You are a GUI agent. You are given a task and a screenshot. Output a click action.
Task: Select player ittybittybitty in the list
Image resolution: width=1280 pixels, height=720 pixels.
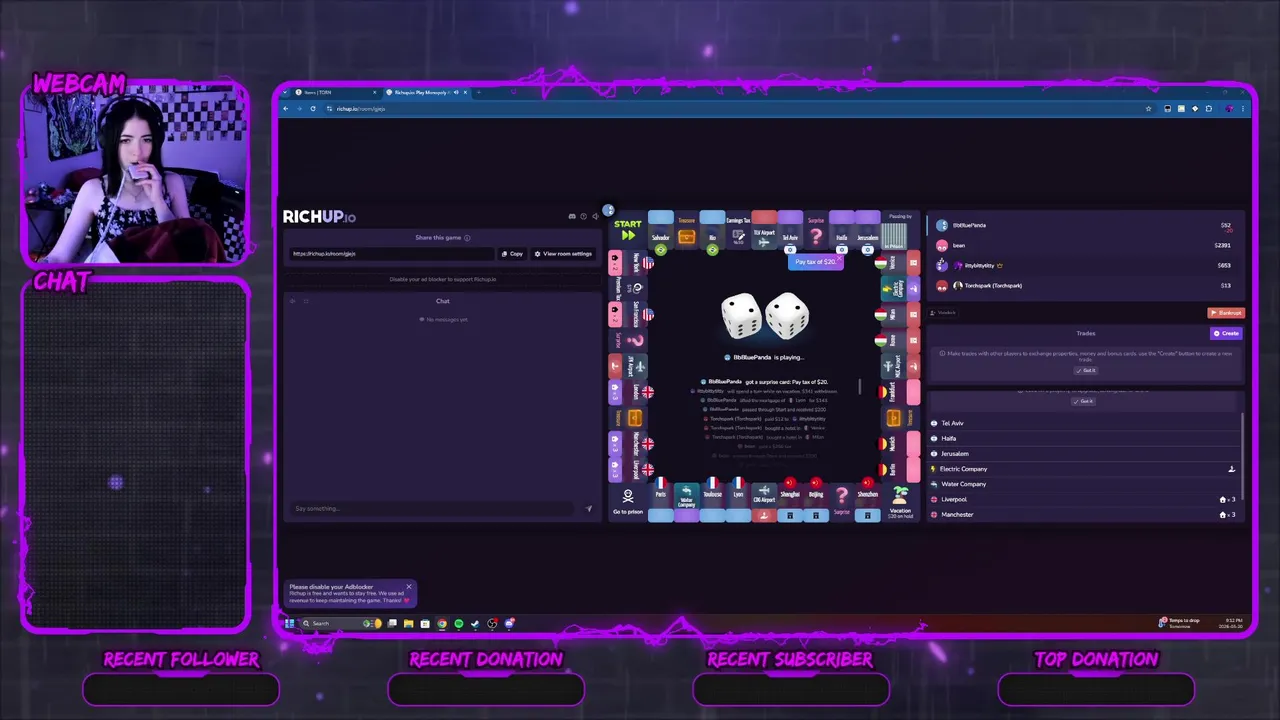[1085, 265]
